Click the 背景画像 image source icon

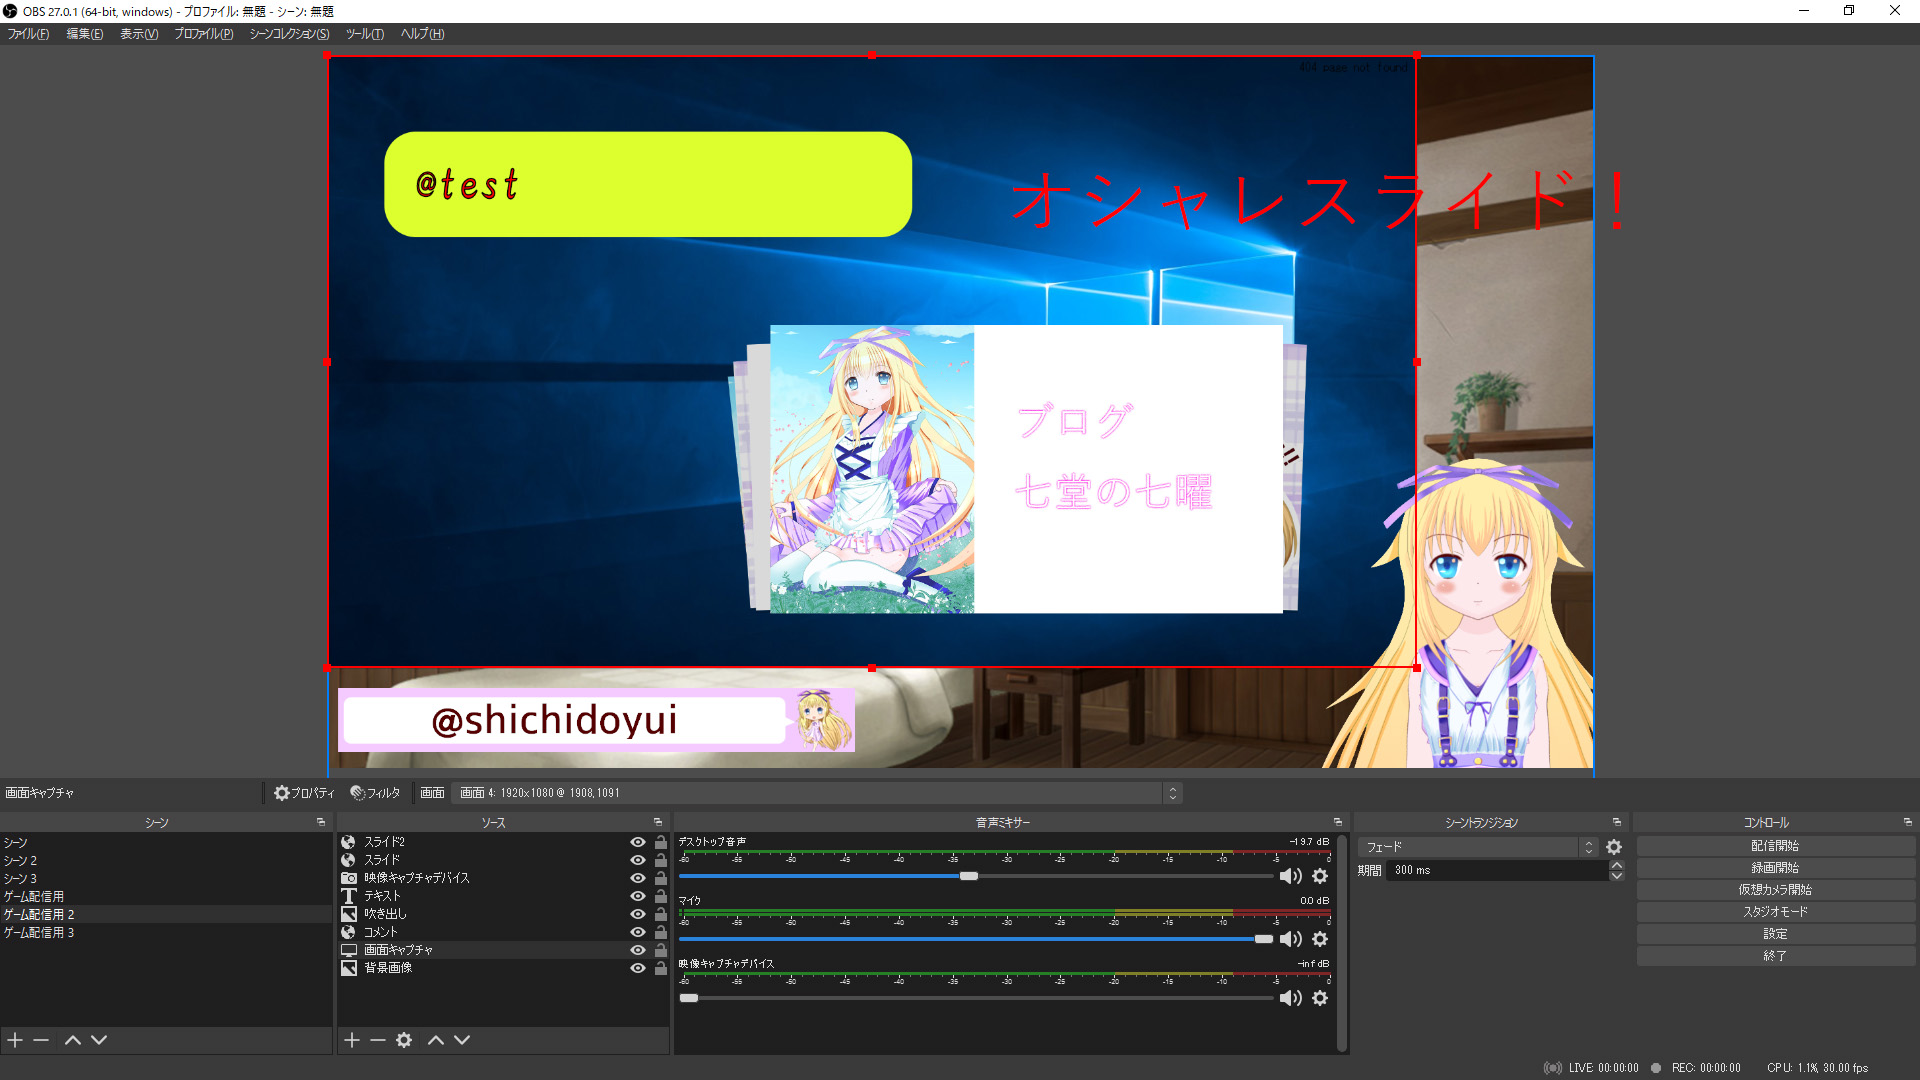348,968
